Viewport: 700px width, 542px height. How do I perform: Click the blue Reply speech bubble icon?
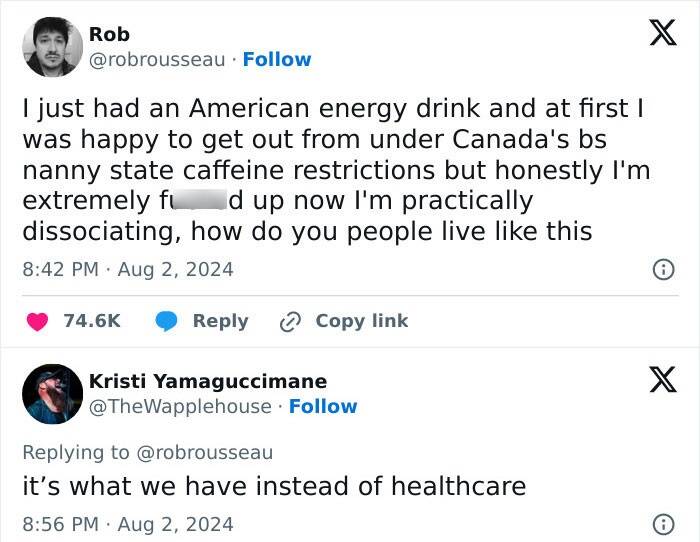click(166, 321)
